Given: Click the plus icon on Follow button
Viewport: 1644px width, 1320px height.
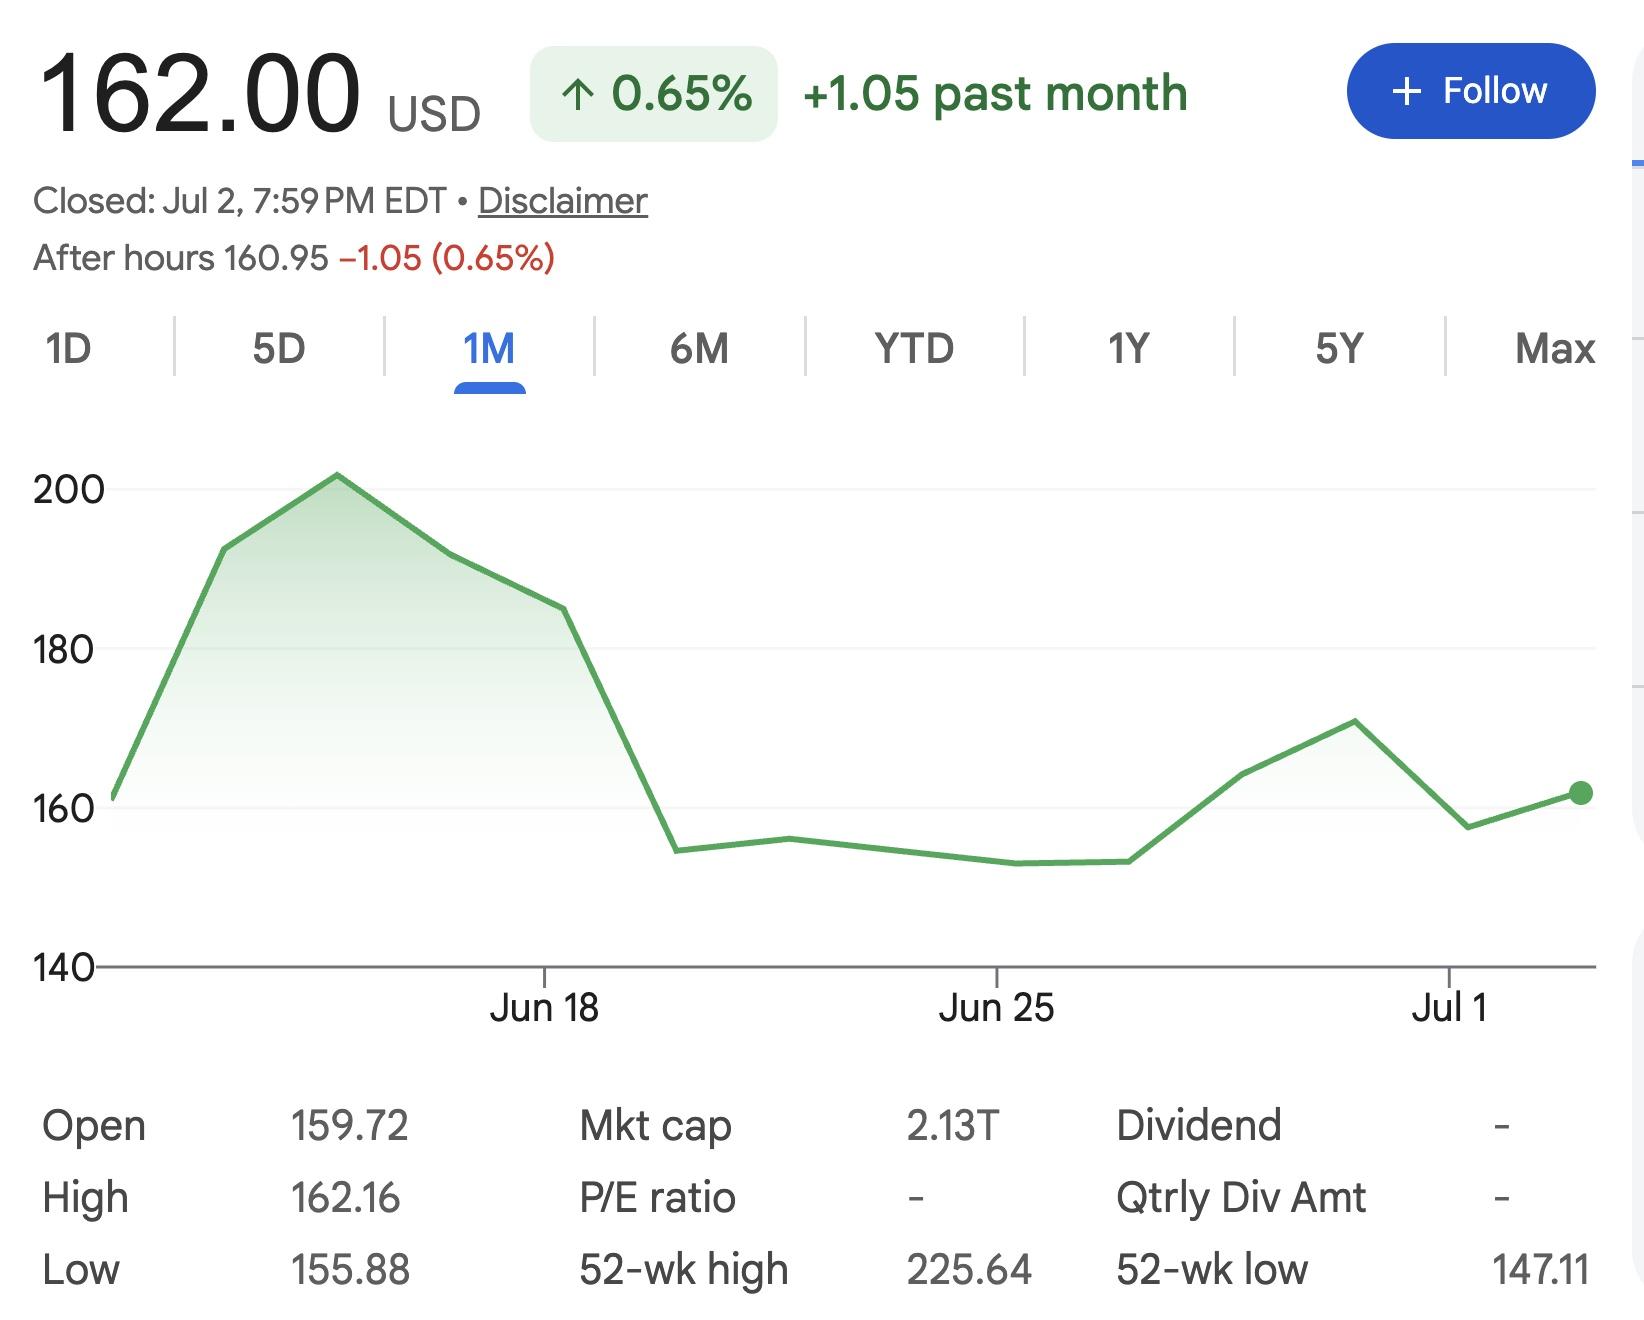Looking at the screenshot, I should pyautogui.click(x=1406, y=92).
